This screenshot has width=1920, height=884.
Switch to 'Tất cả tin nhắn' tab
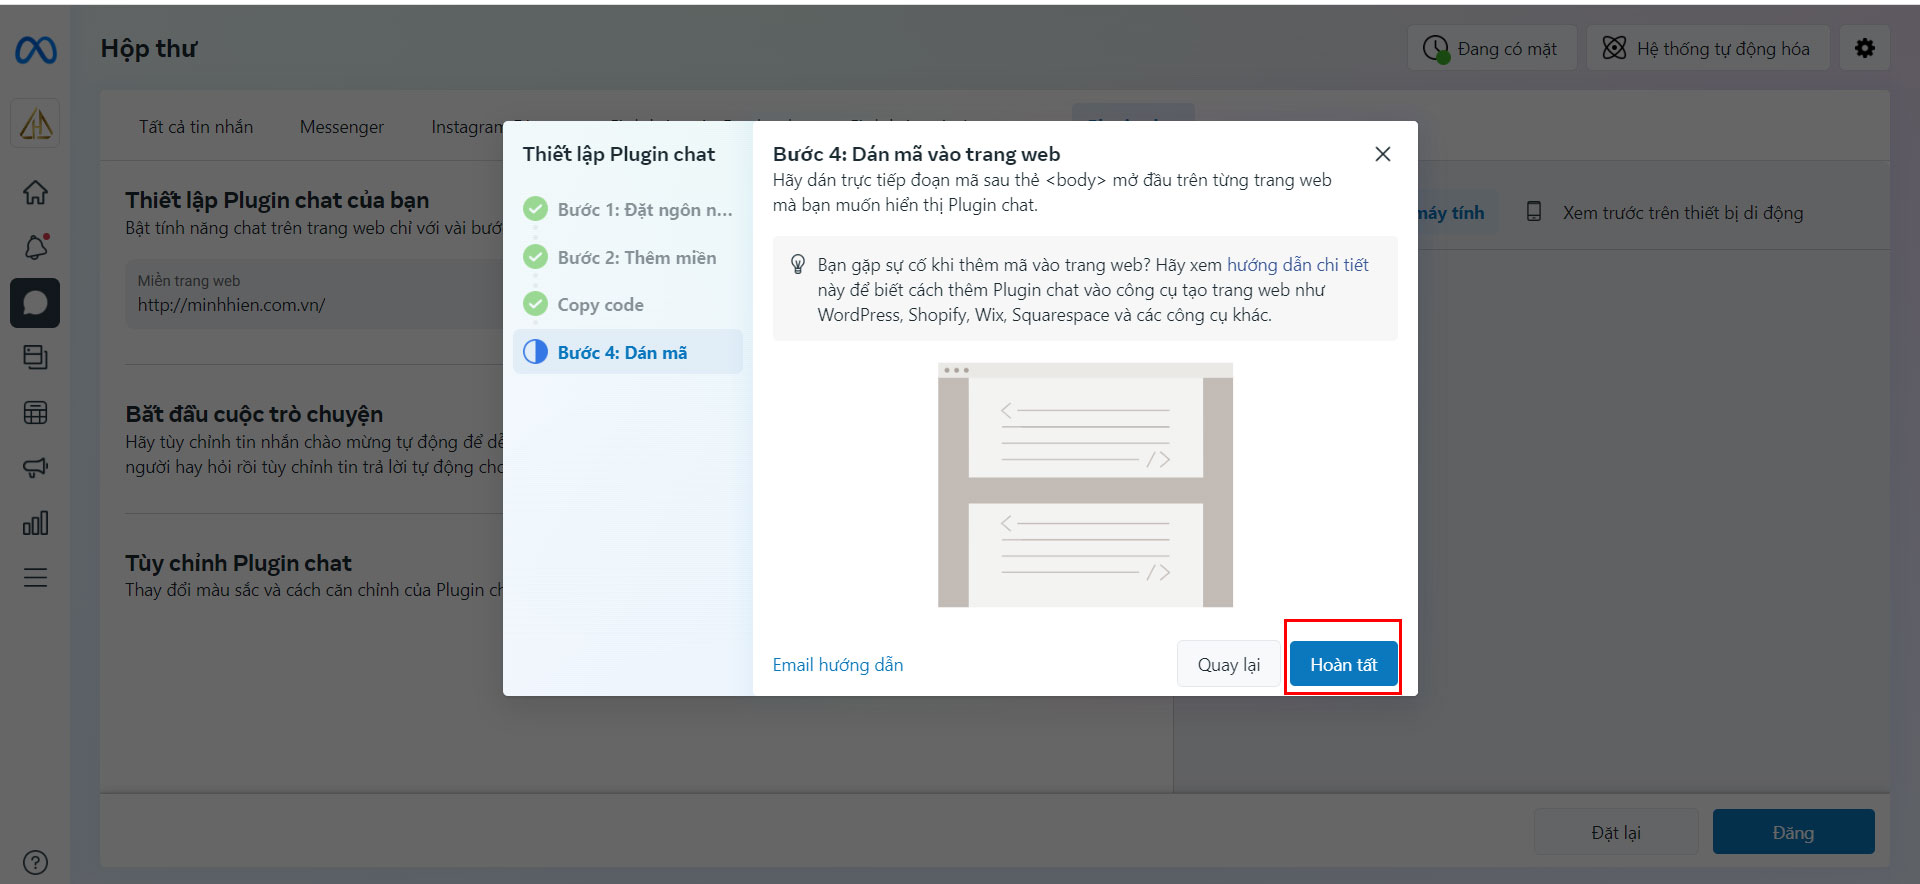pyautogui.click(x=196, y=127)
